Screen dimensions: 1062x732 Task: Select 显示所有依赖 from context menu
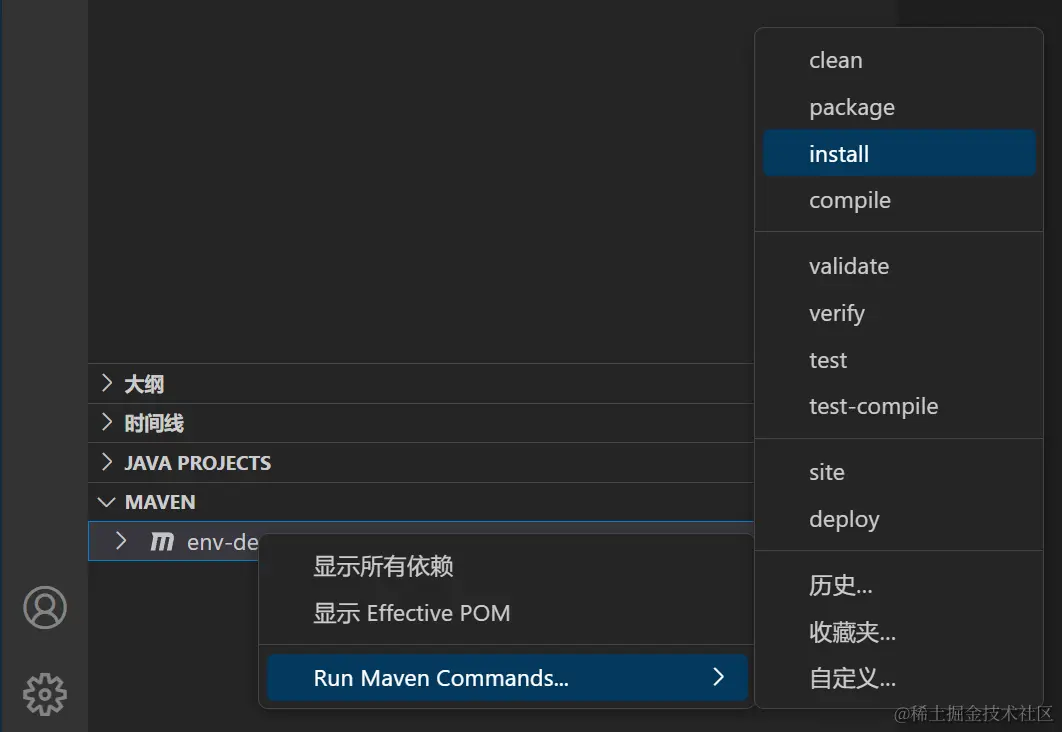click(383, 567)
